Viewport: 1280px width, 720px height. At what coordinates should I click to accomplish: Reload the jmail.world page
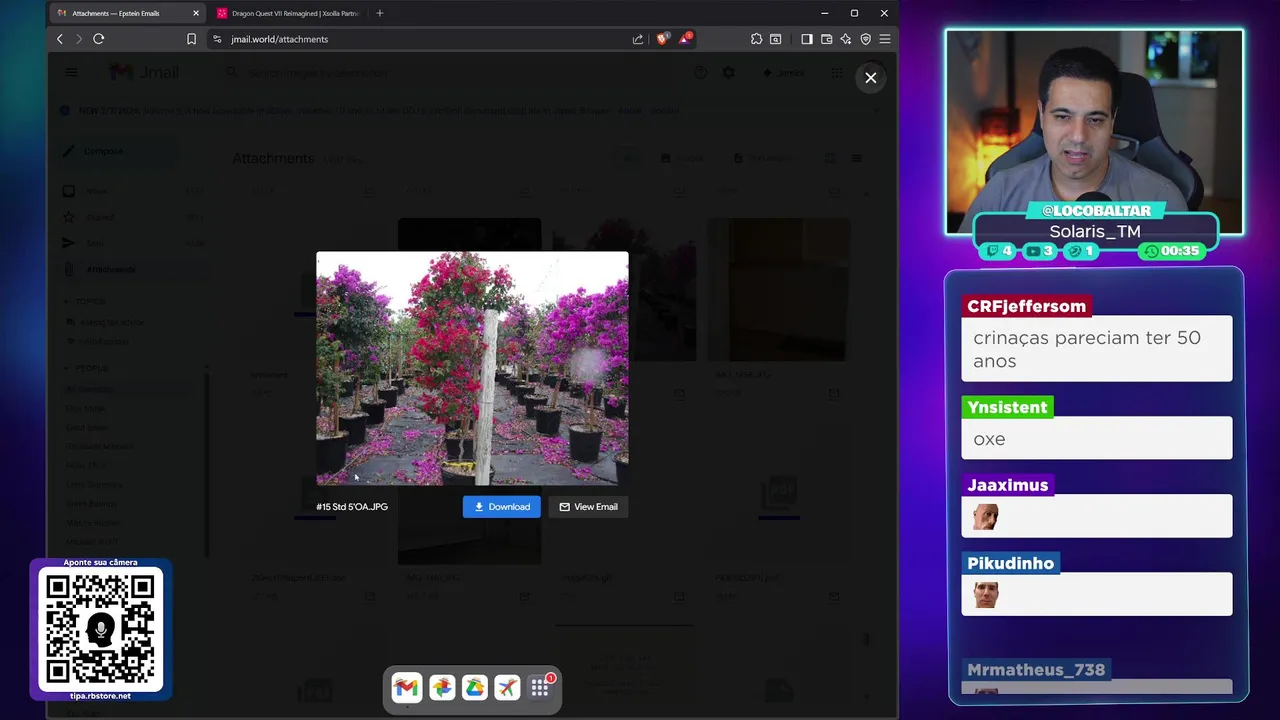click(99, 39)
